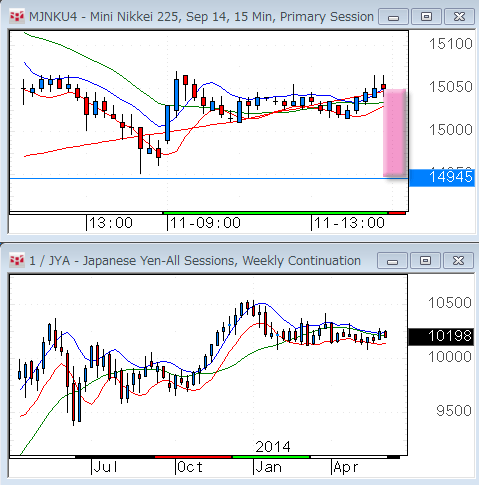Close the Mini Nikkei 225 chart window

459,17
